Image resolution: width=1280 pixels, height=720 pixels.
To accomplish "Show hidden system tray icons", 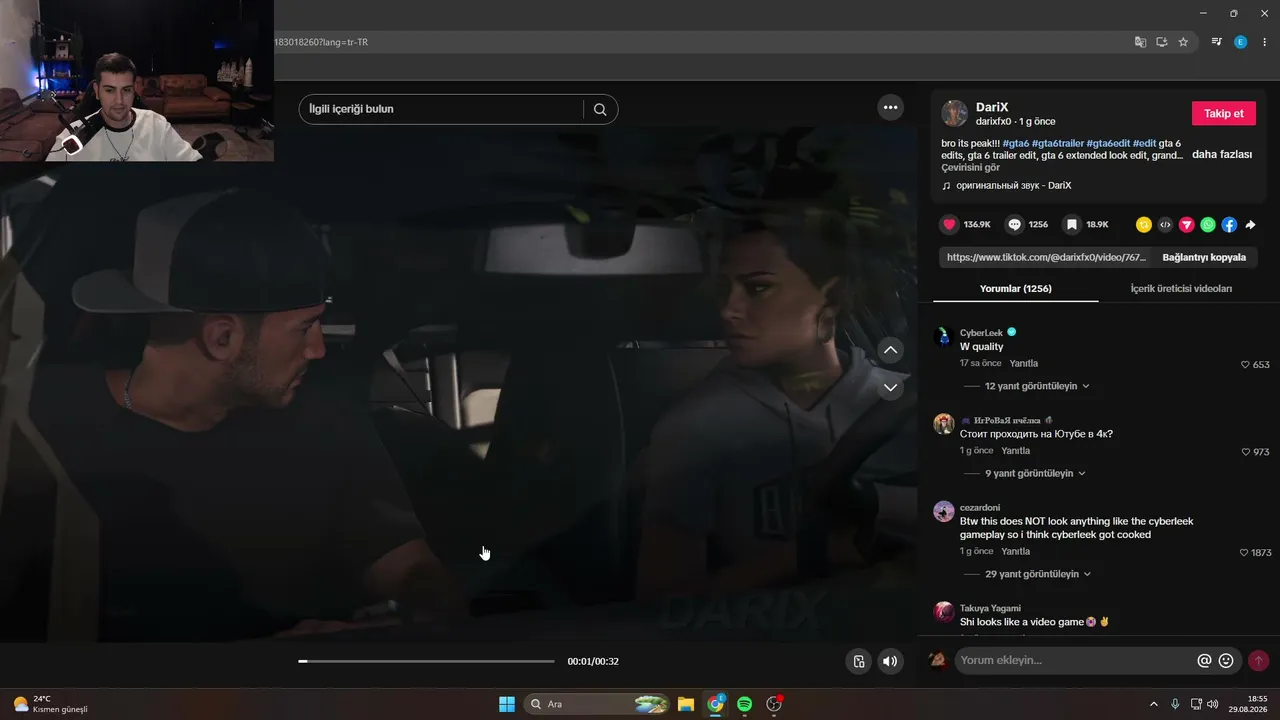I will pos(1153,704).
